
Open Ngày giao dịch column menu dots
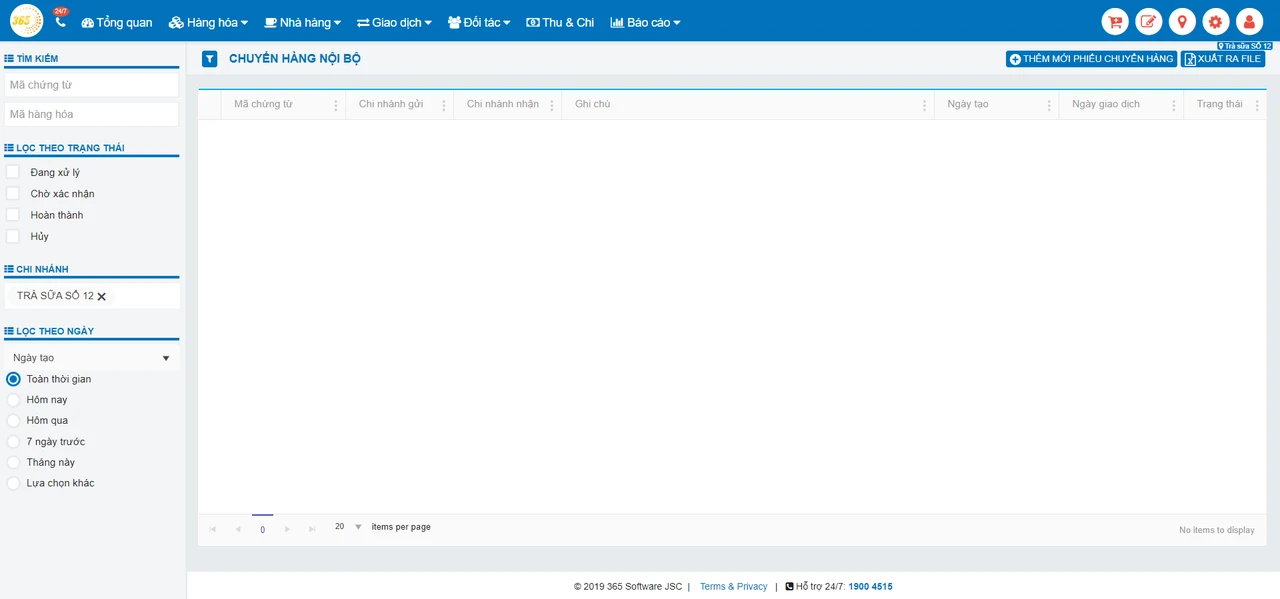(1174, 105)
